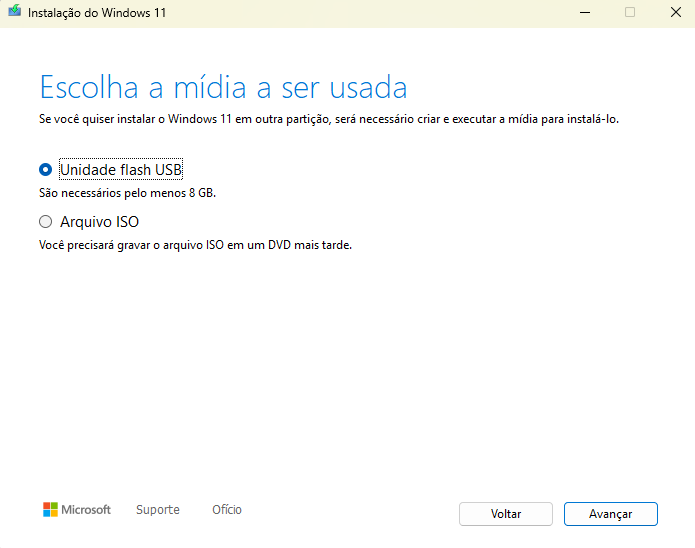The height and width of the screenshot is (548, 695).
Task: Click the 'Instalação do Windows 11' title text
Action: [x=97, y=13]
